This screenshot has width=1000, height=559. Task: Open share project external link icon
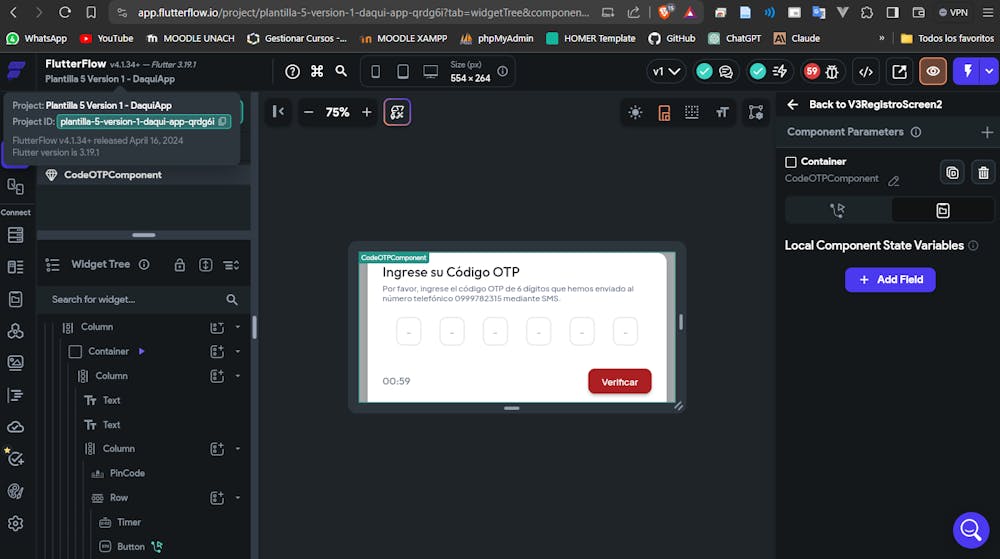point(899,71)
